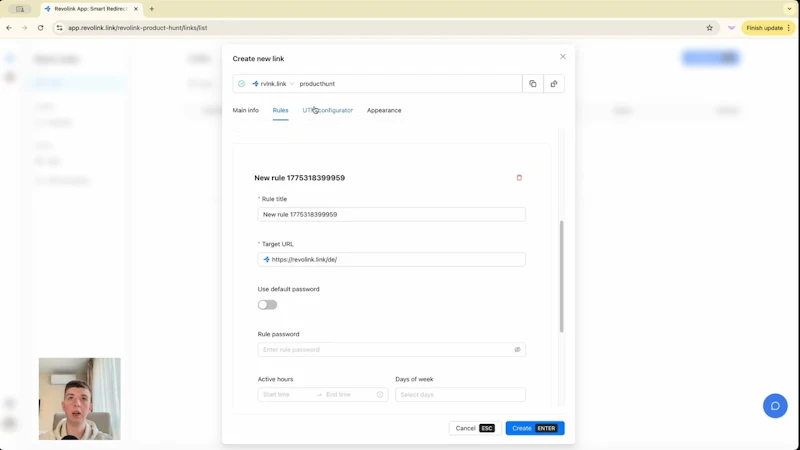This screenshot has width=800, height=450.
Task: Delete the rule with the red trash icon
Action: tap(519, 178)
